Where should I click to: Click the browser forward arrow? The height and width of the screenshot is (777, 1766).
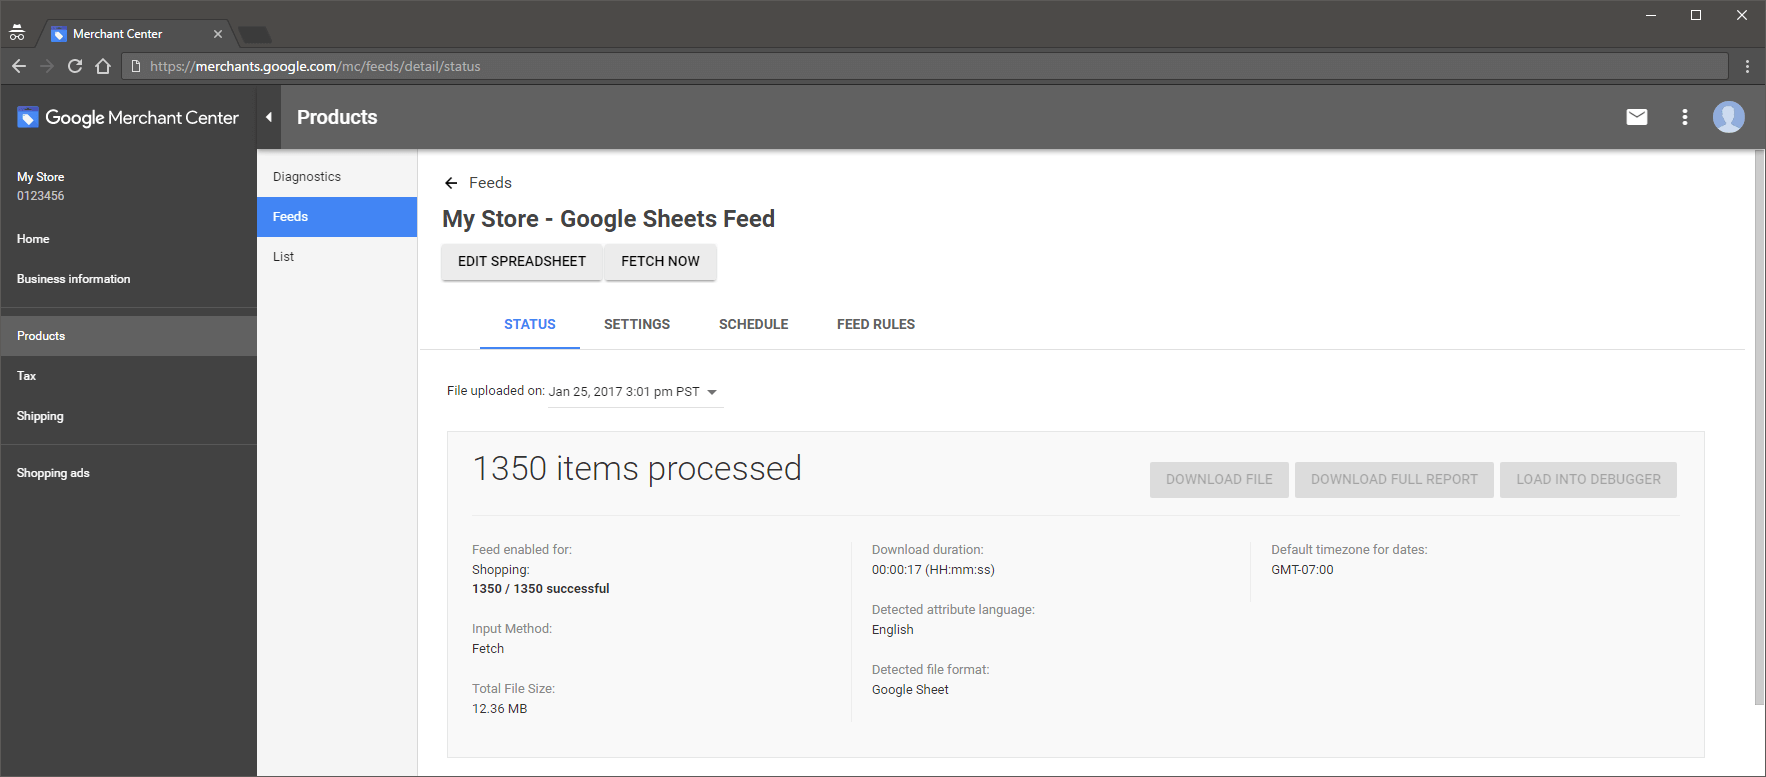click(46, 66)
